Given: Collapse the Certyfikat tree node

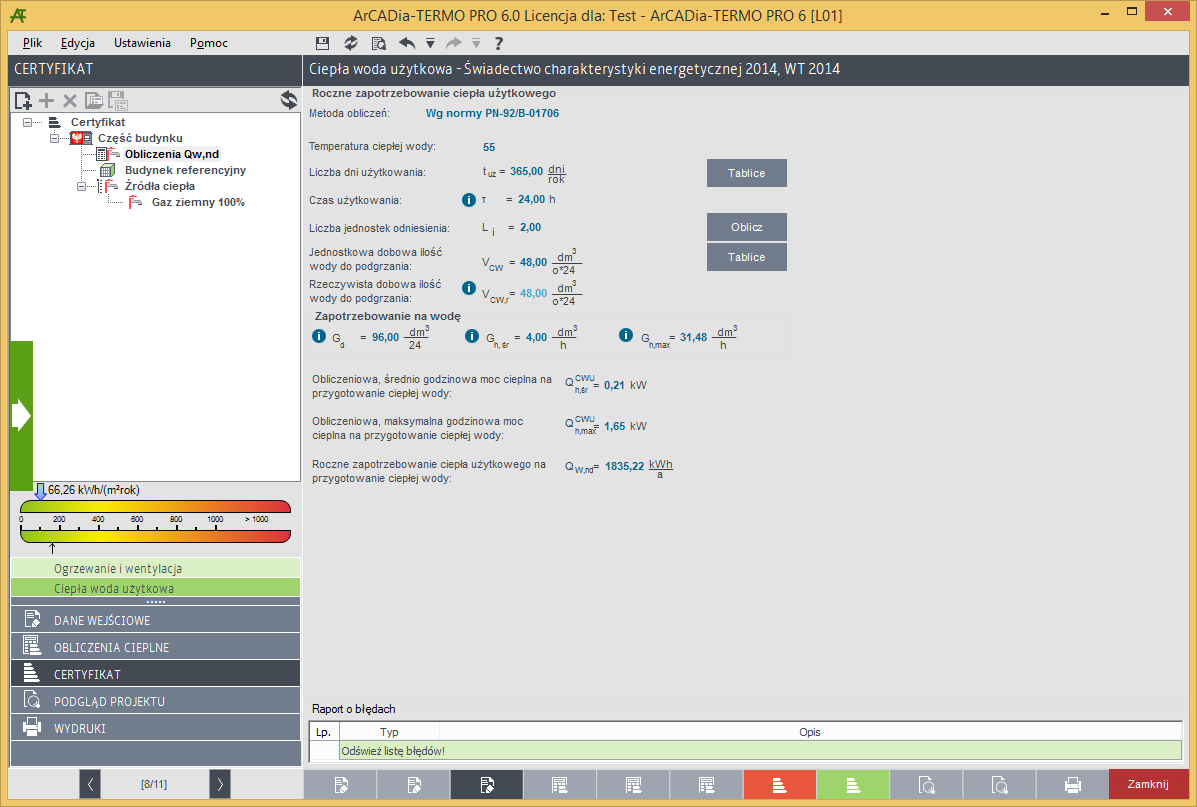Looking at the screenshot, I should (27, 122).
